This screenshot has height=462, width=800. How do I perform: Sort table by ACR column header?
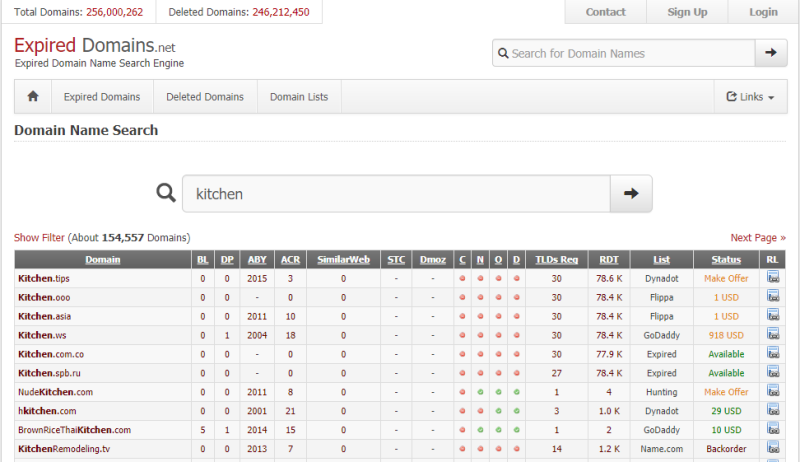coord(290,260)
